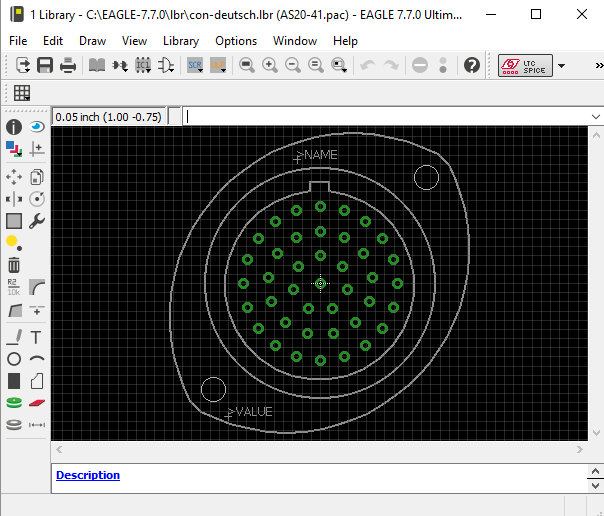Run a ULP with the ULP icon
This screenshot has height=516, width=604.
coord(218,65)
